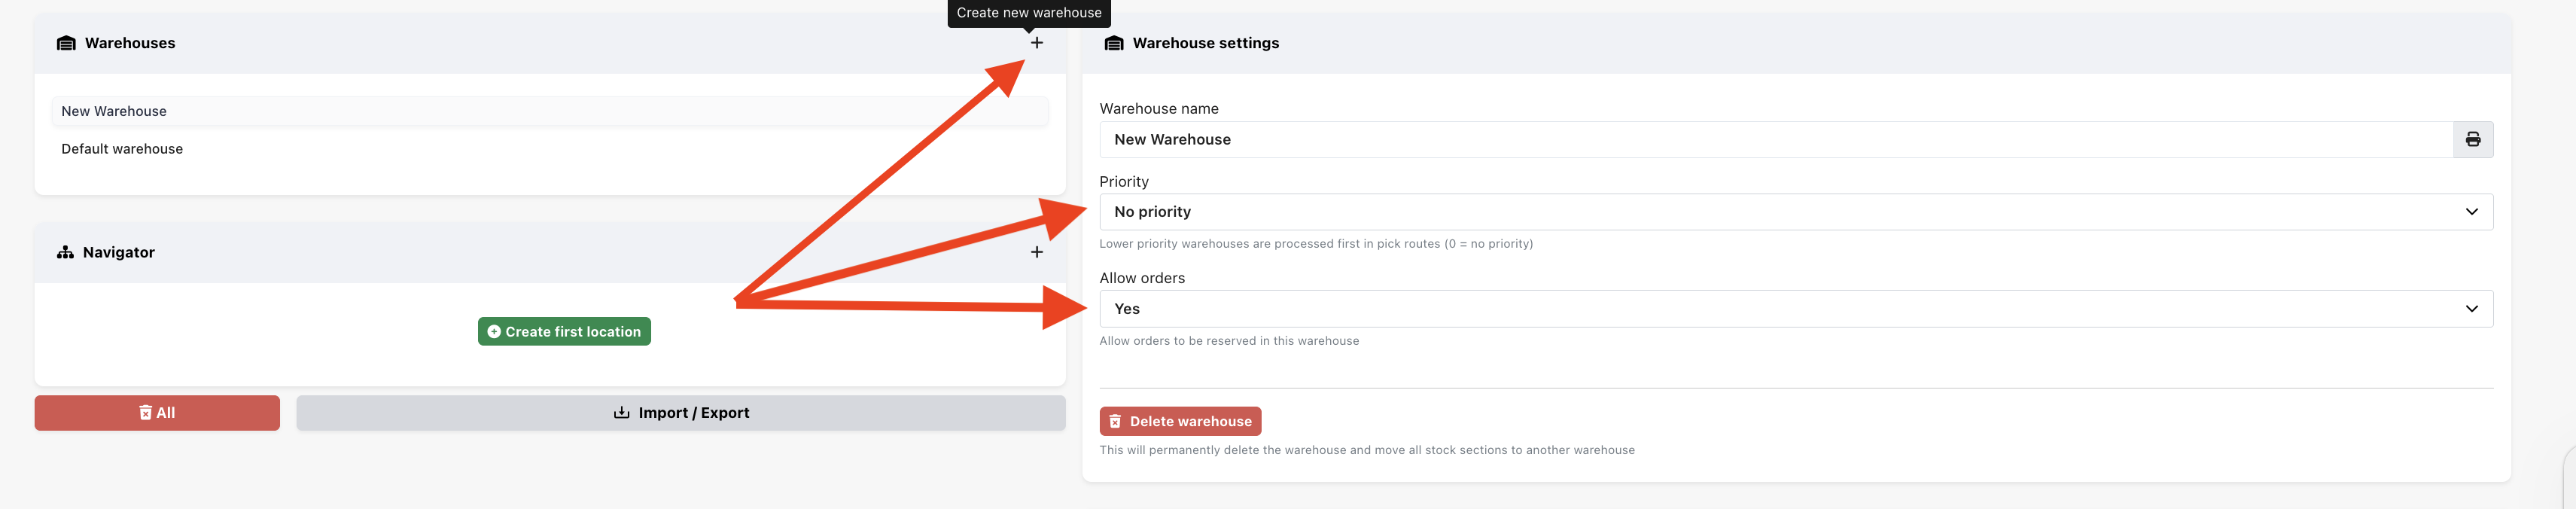Click the Warehouses panel title
2576x509 pixels.
point(130,43)
